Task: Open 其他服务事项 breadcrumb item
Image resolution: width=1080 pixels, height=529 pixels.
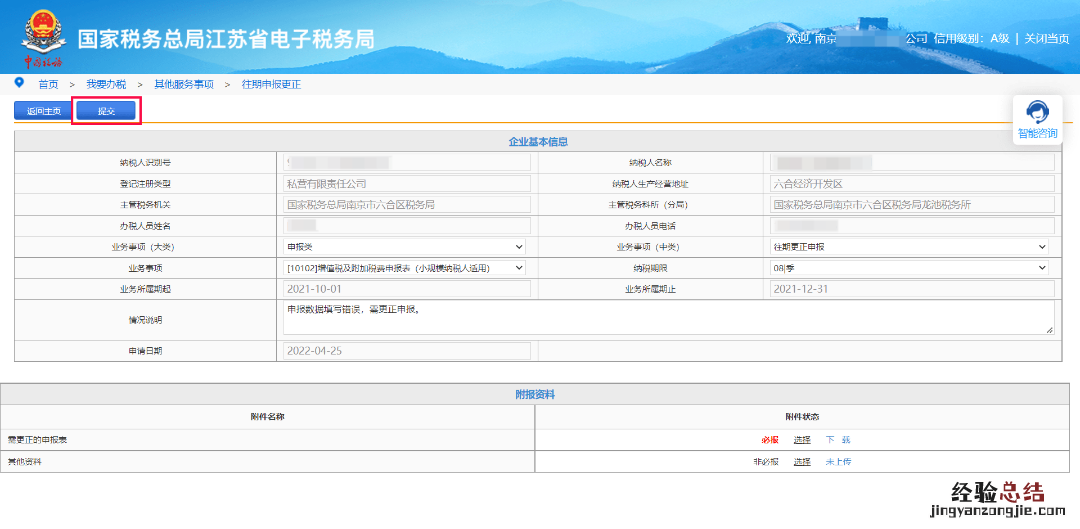Action: tap(183, 85)
